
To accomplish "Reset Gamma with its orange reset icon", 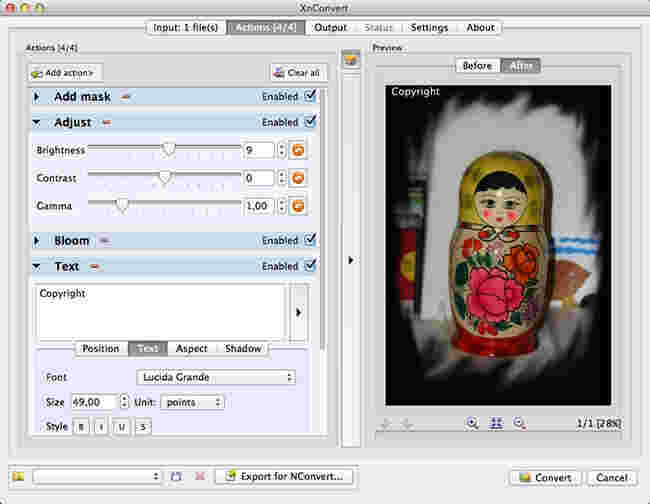I will coord(298,205).
